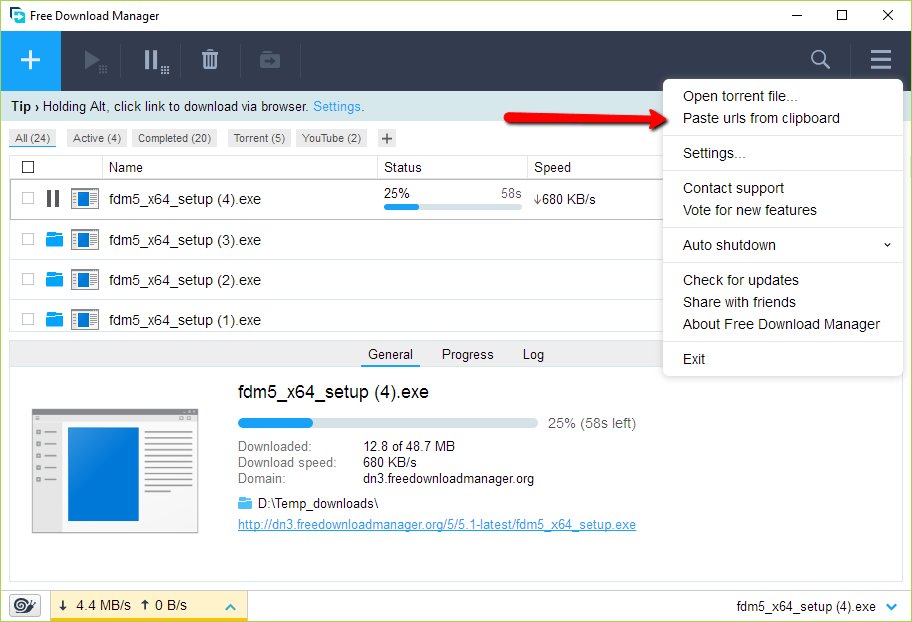
Task: Check the box for fdm5_x64_setup (4).exe
Action: pyautogui.click(x=28, y=198)
